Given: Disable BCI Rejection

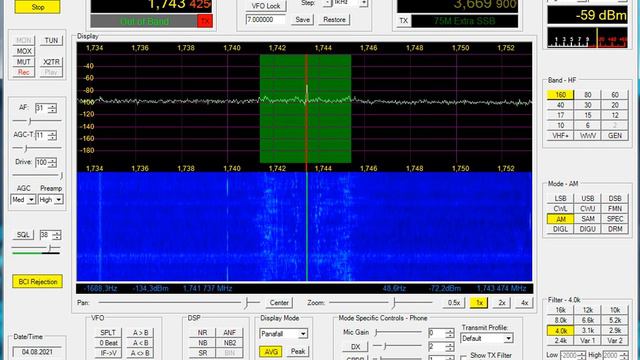Looking at the screenshot, I should pyautogui.click(x=38, y=282).
